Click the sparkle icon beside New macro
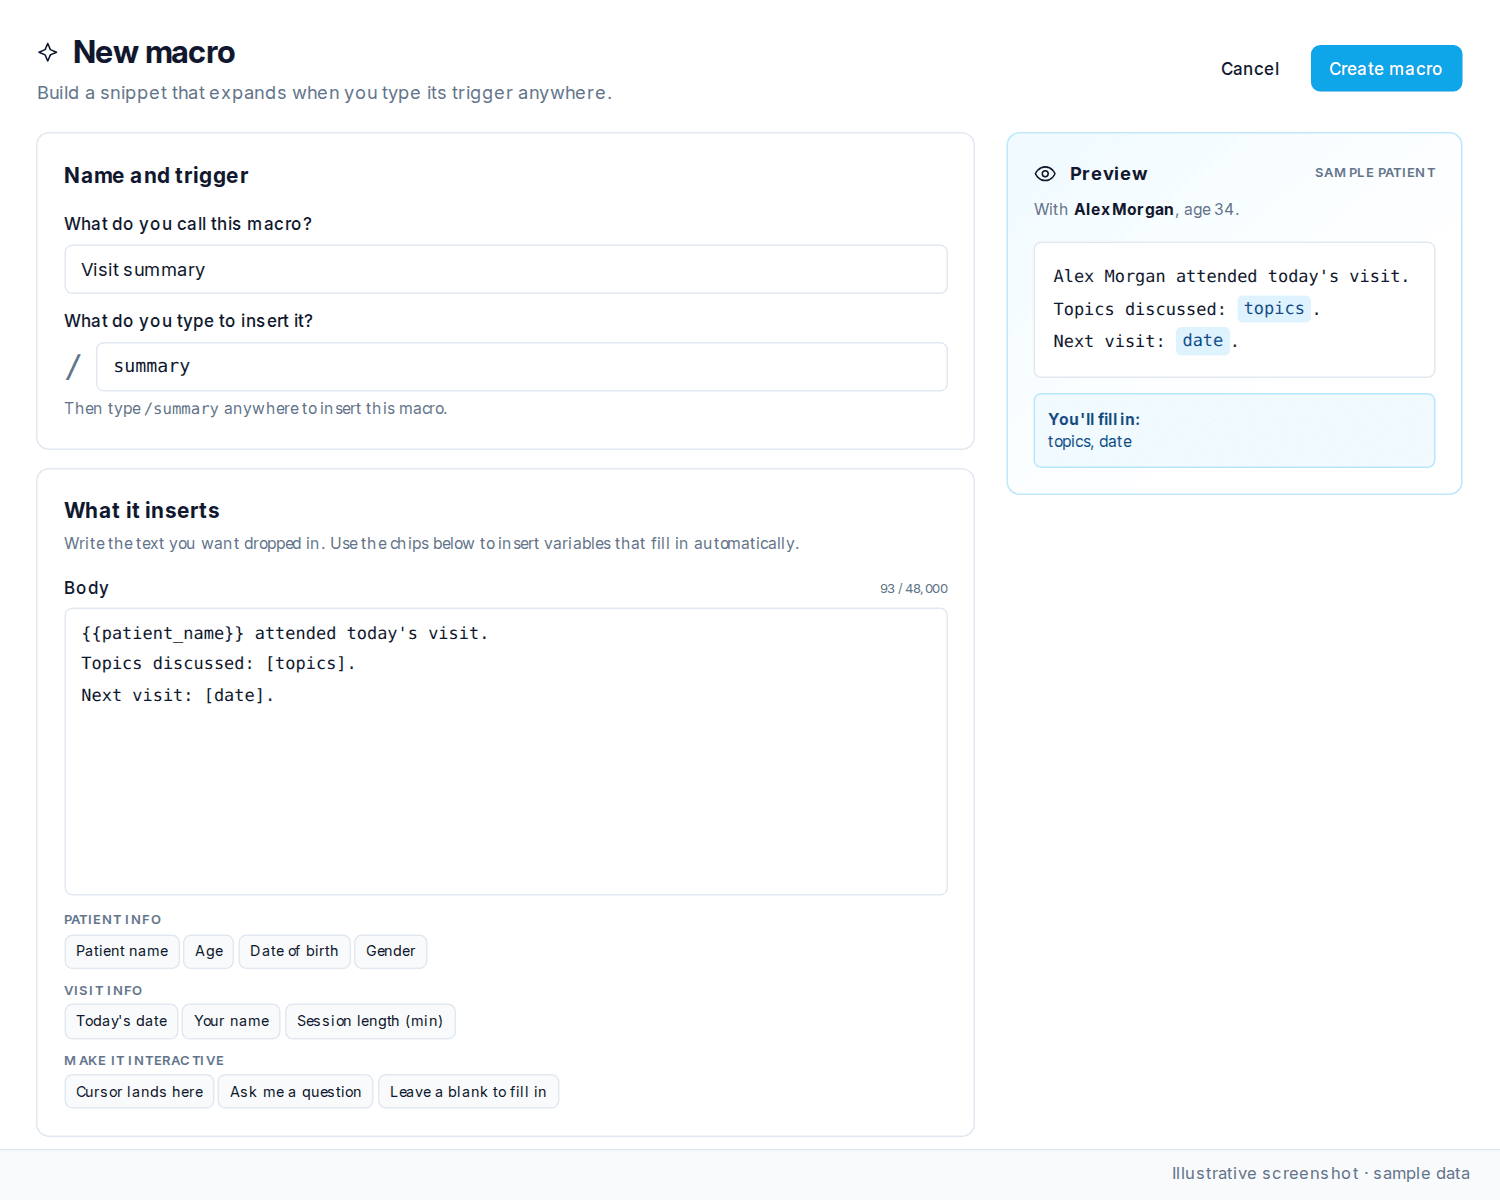The height and width of the screenshot is (1200, 1500). (48, 52)
